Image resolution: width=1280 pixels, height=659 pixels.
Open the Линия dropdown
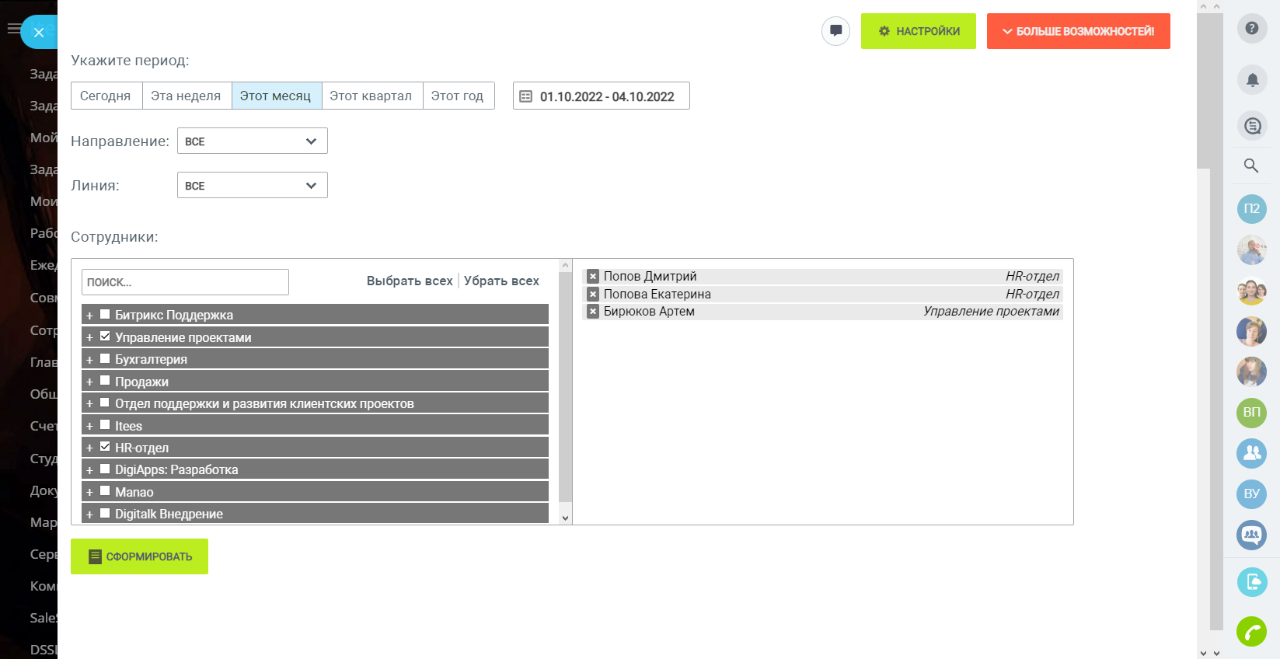tap(252, 185)
